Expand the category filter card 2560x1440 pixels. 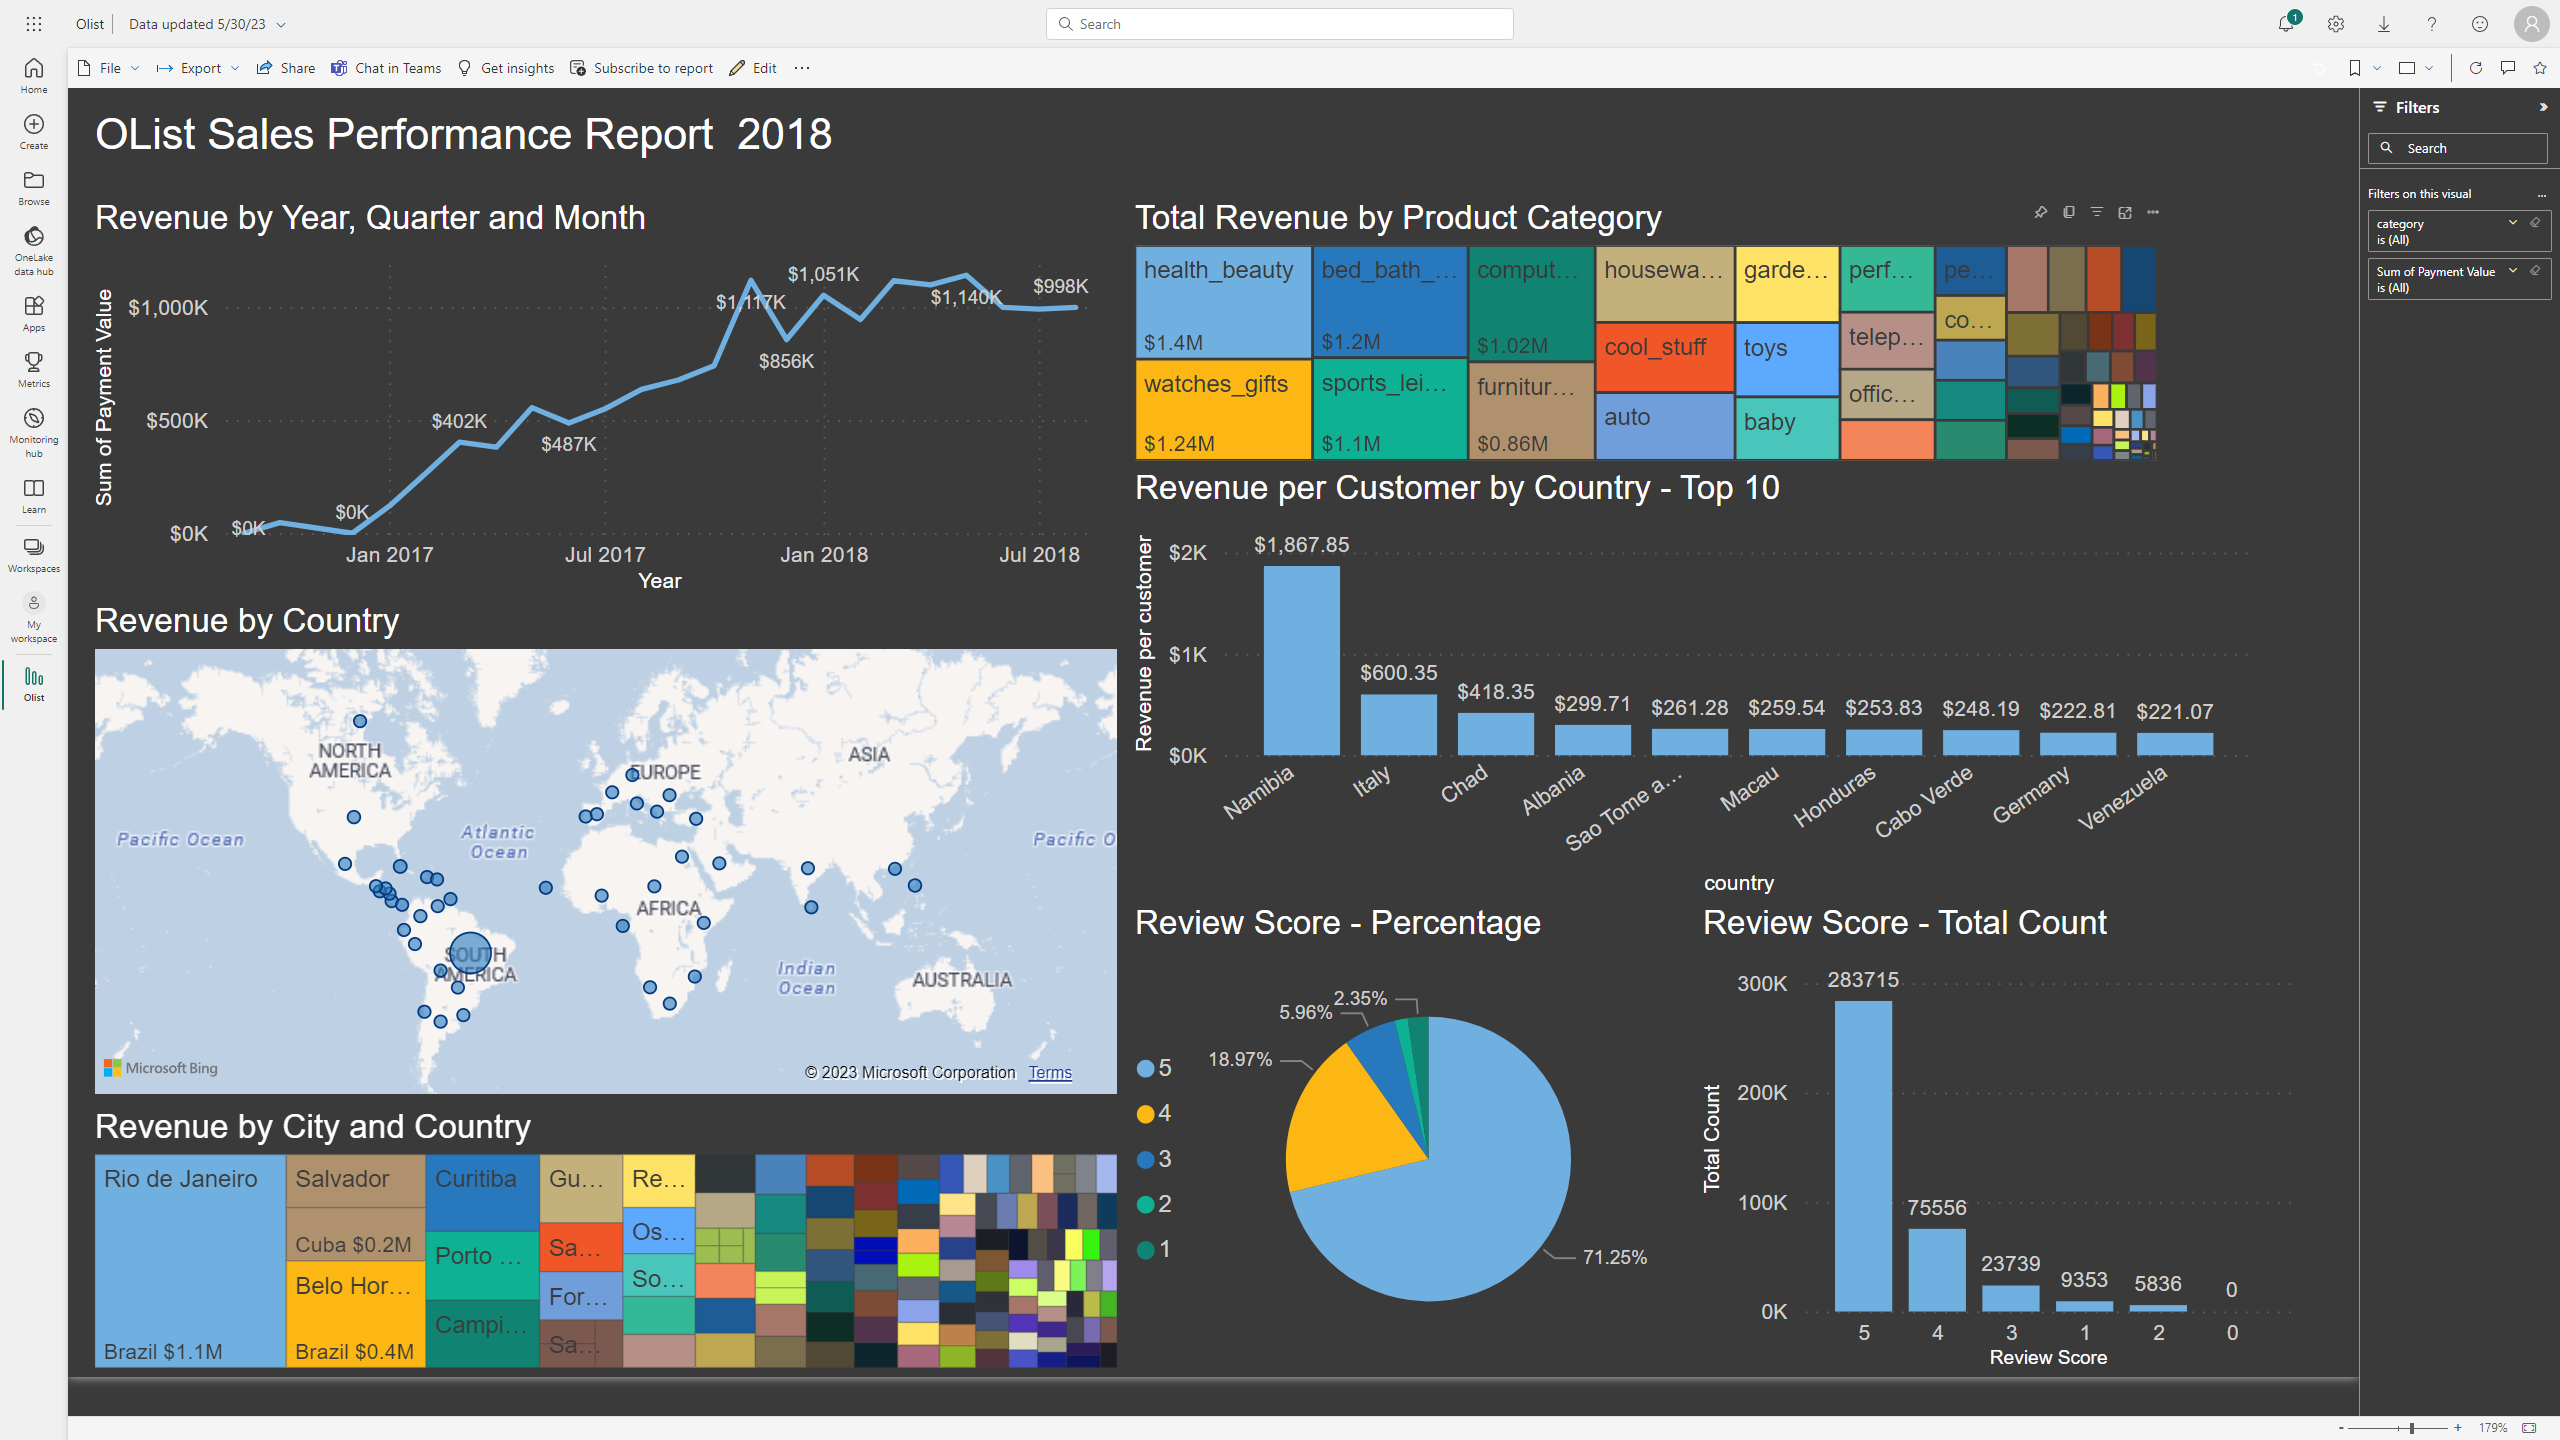pos(2513,223)
